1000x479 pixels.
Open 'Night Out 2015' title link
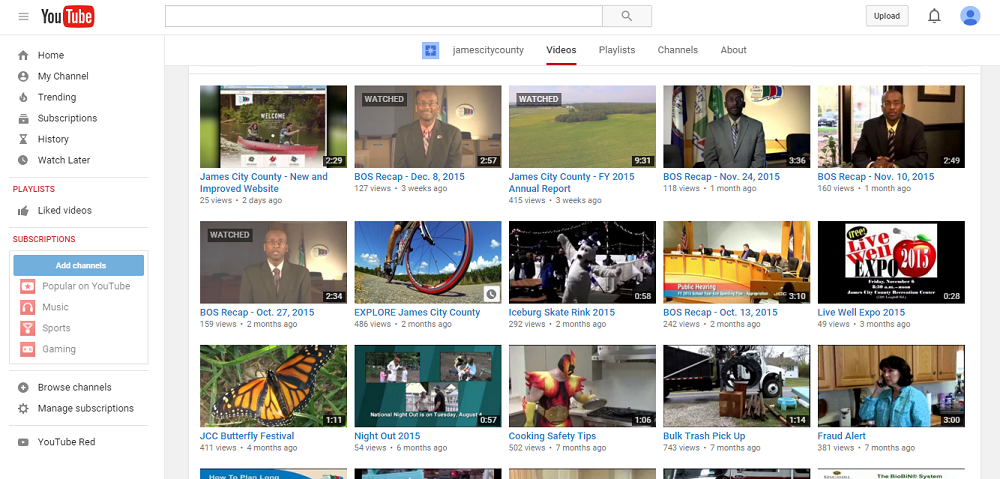387,436
